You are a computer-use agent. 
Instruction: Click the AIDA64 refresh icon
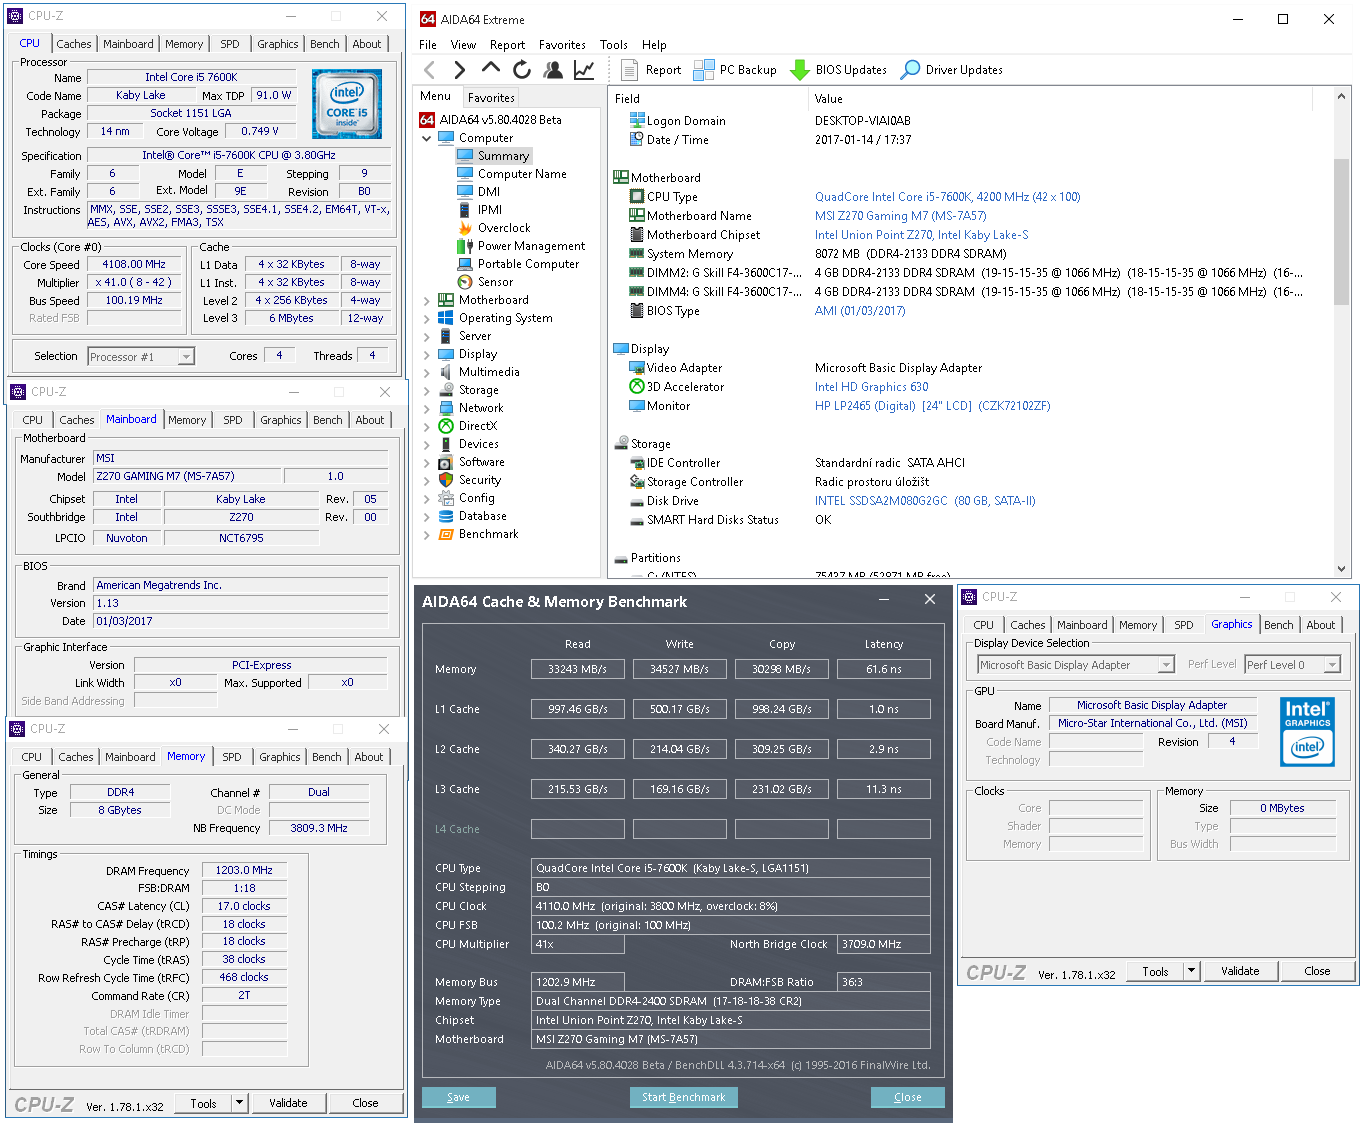(521, 69)
